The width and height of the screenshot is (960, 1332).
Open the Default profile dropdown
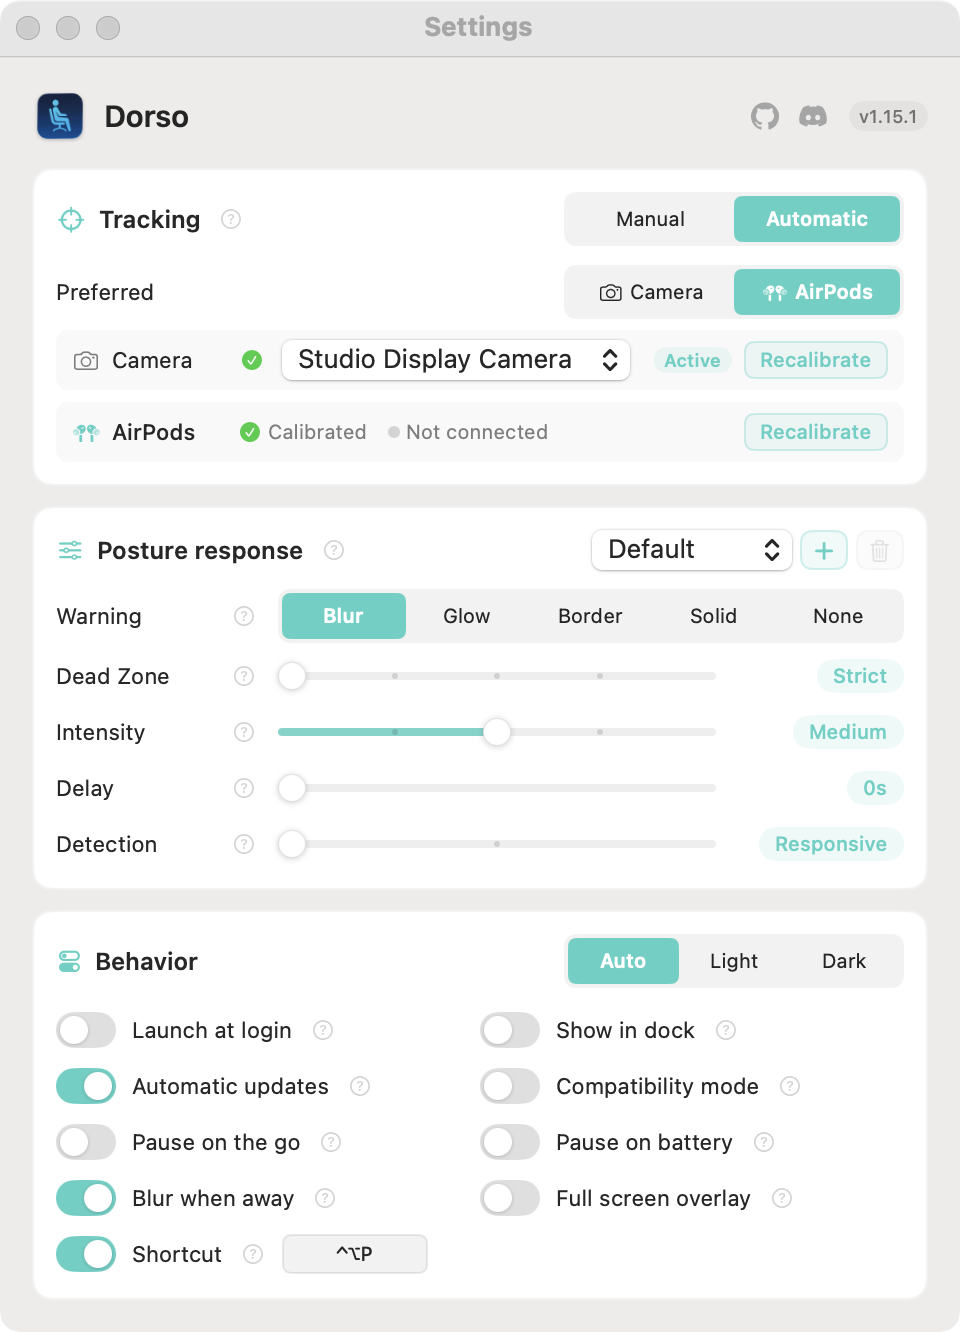pos(692,550)
